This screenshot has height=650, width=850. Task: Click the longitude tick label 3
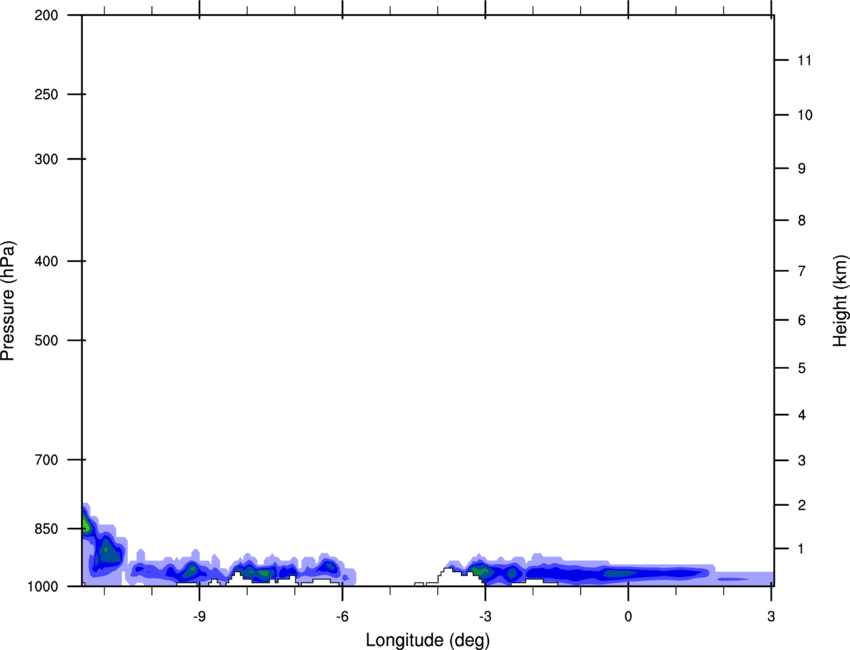click(x=771, y=616)
